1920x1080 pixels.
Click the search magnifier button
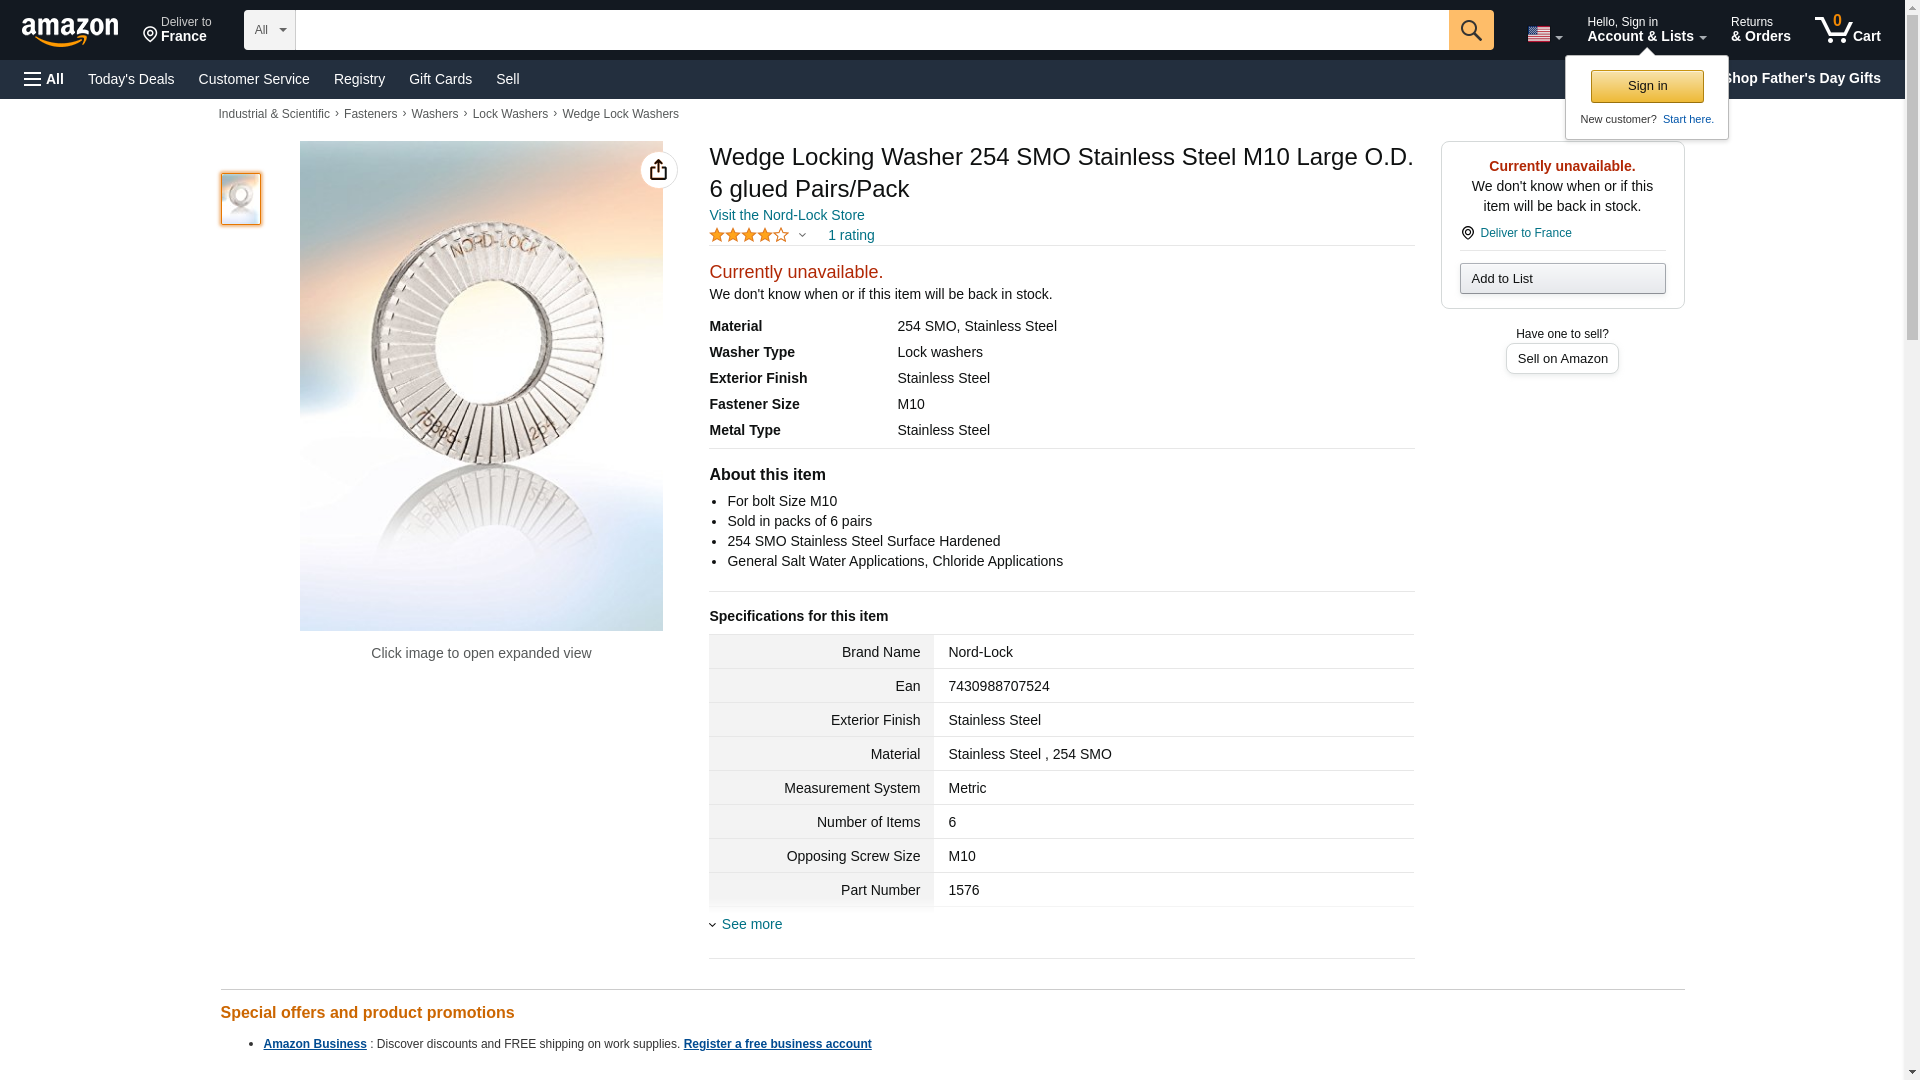(x=1470, y=30)
